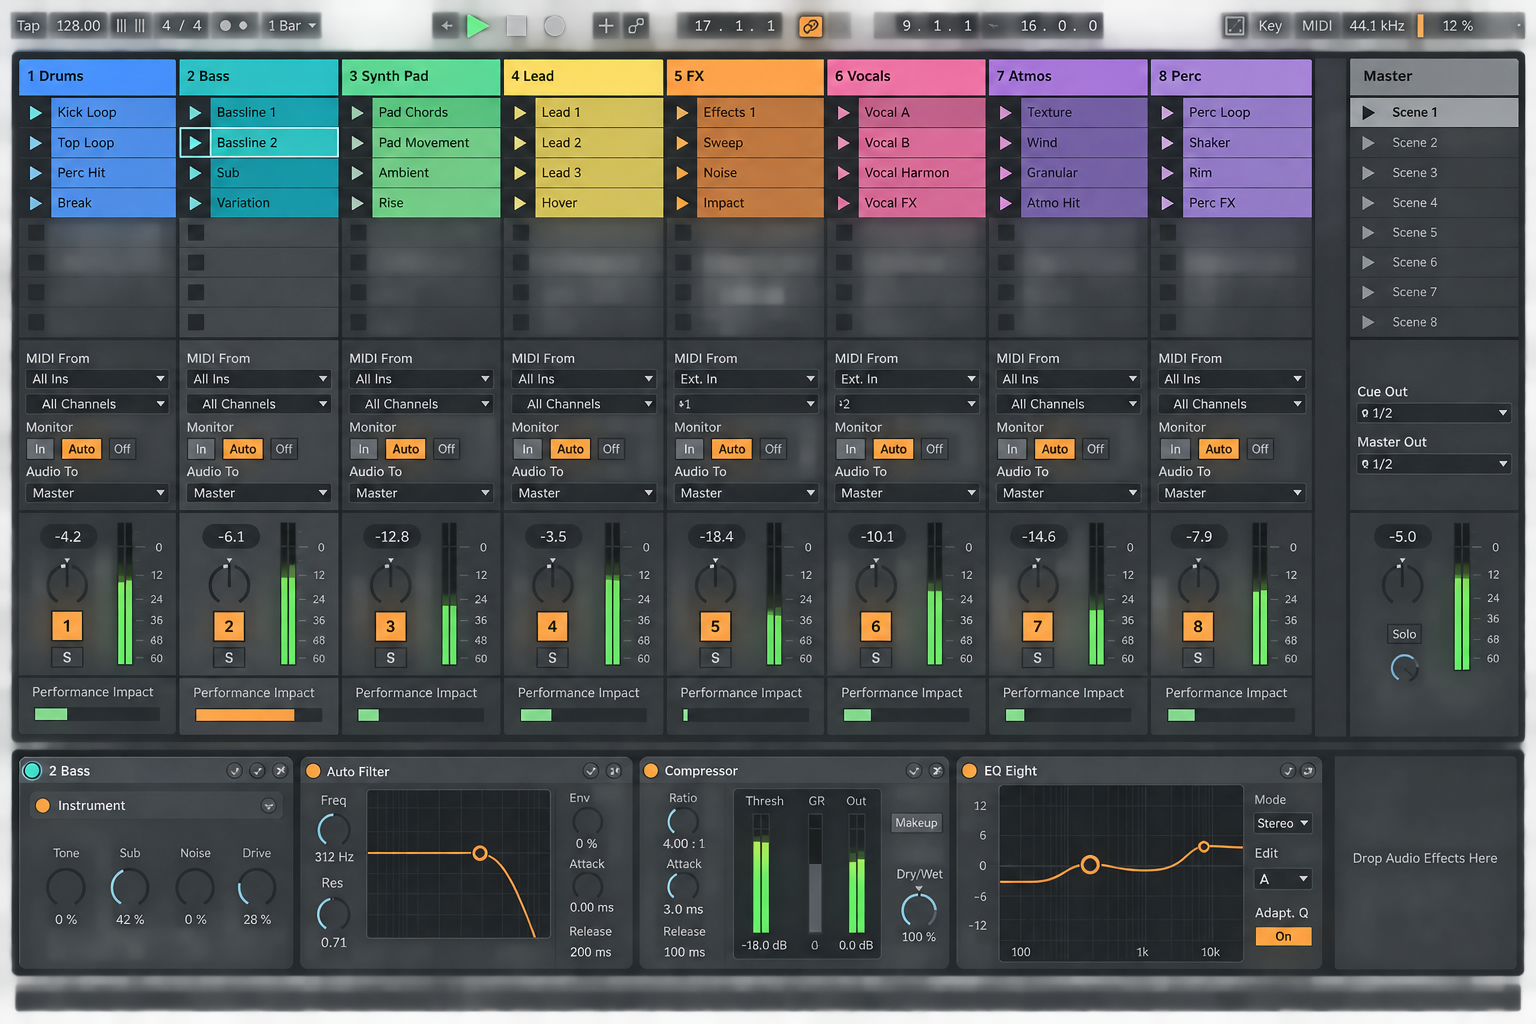Click the Record button in the transport bar
The height and width of the screenshot is (1024, 1536).
554,26
